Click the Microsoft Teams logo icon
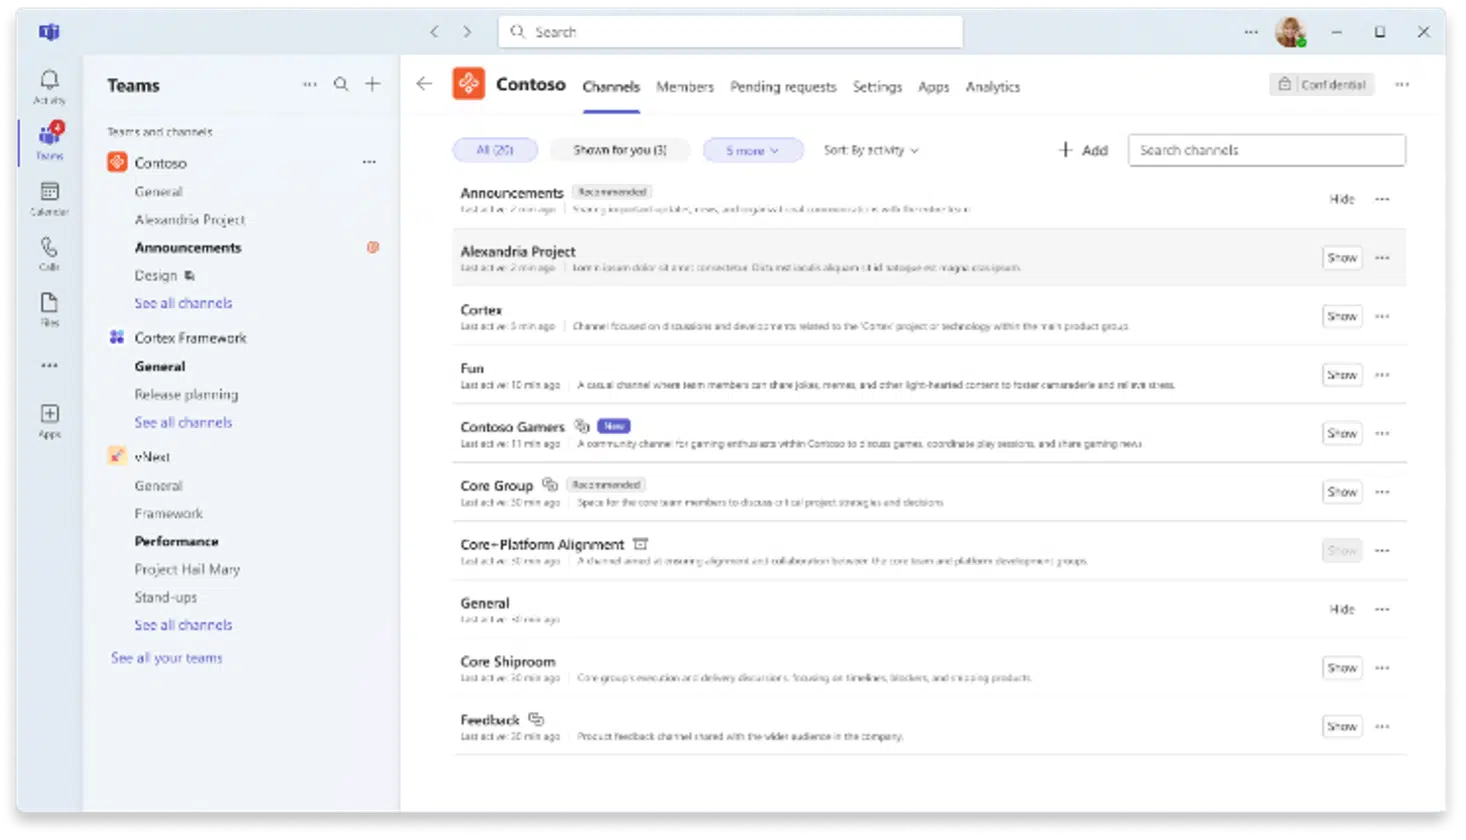The image size is (1466, 840). 49,32
